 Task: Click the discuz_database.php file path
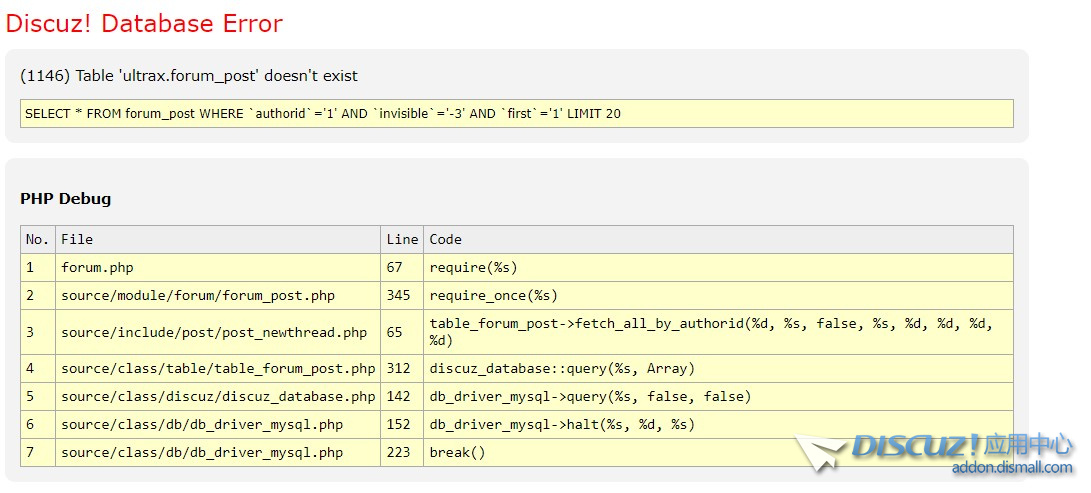coord(218,397)
